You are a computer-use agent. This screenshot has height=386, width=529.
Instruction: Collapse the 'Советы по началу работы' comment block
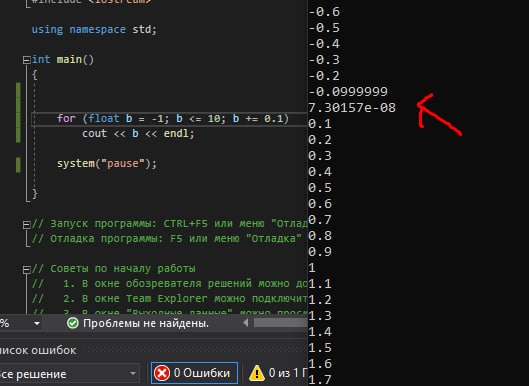tap(26, 270)
